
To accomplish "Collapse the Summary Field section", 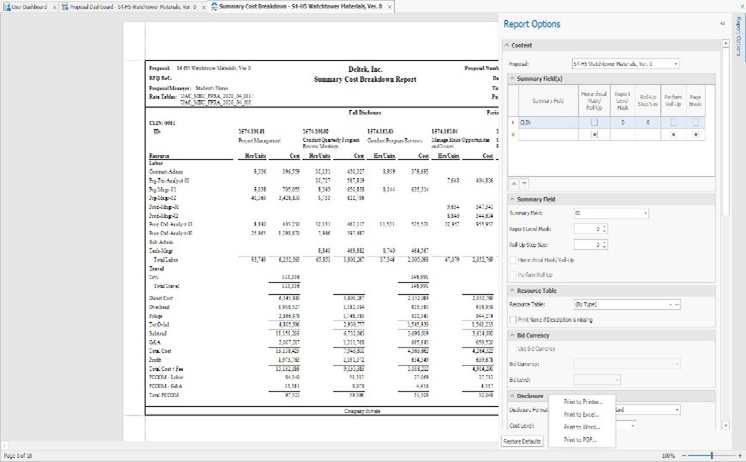I will 512,199.
